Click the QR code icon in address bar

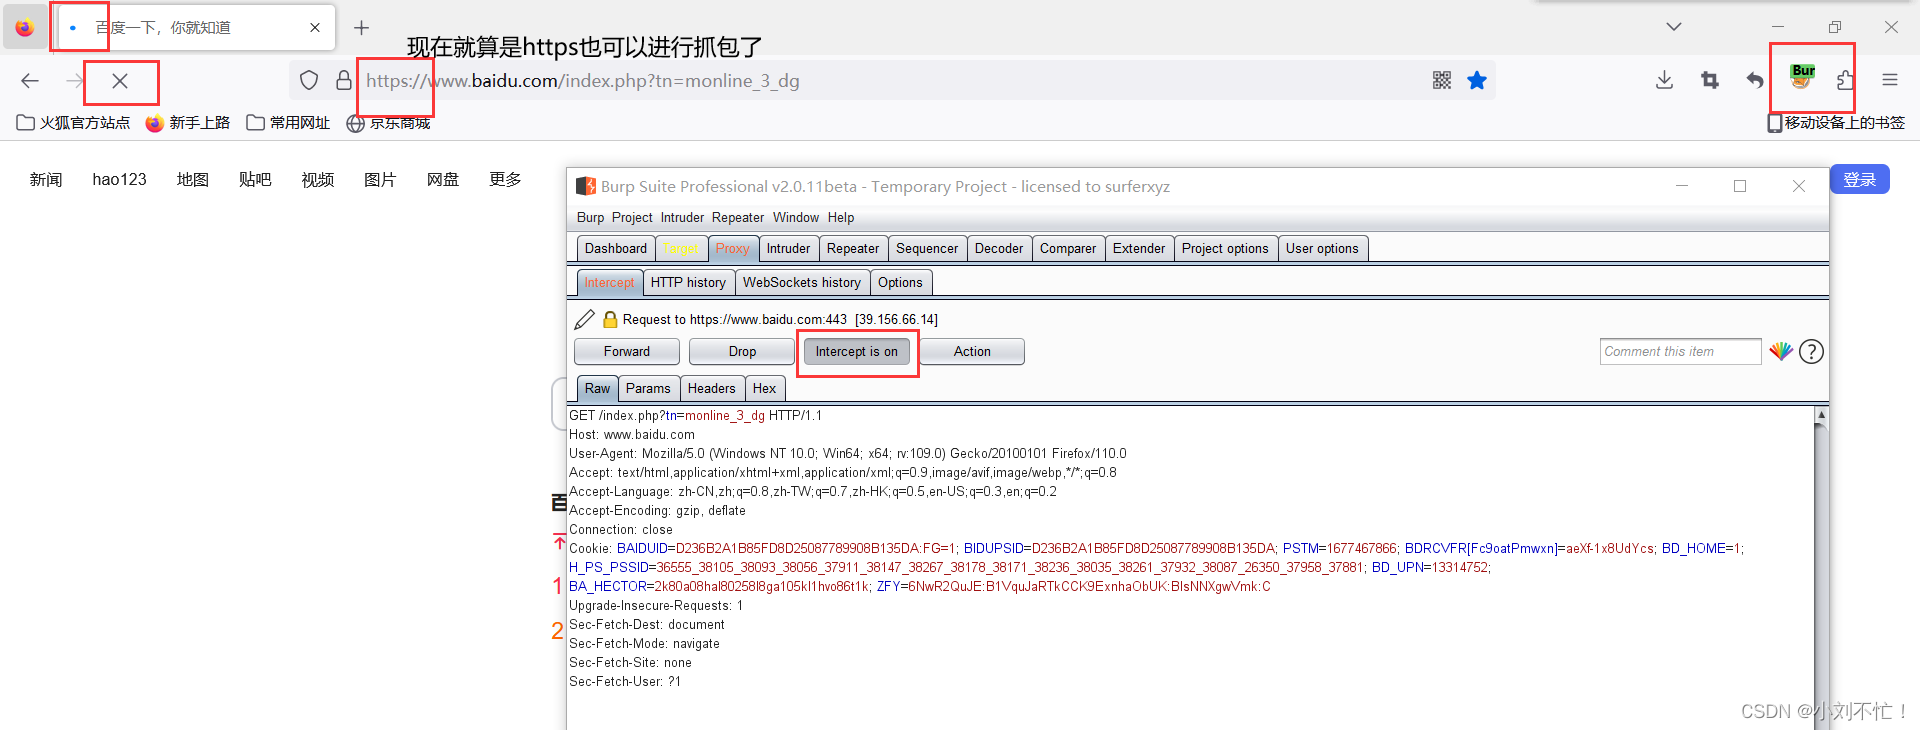1442,80
